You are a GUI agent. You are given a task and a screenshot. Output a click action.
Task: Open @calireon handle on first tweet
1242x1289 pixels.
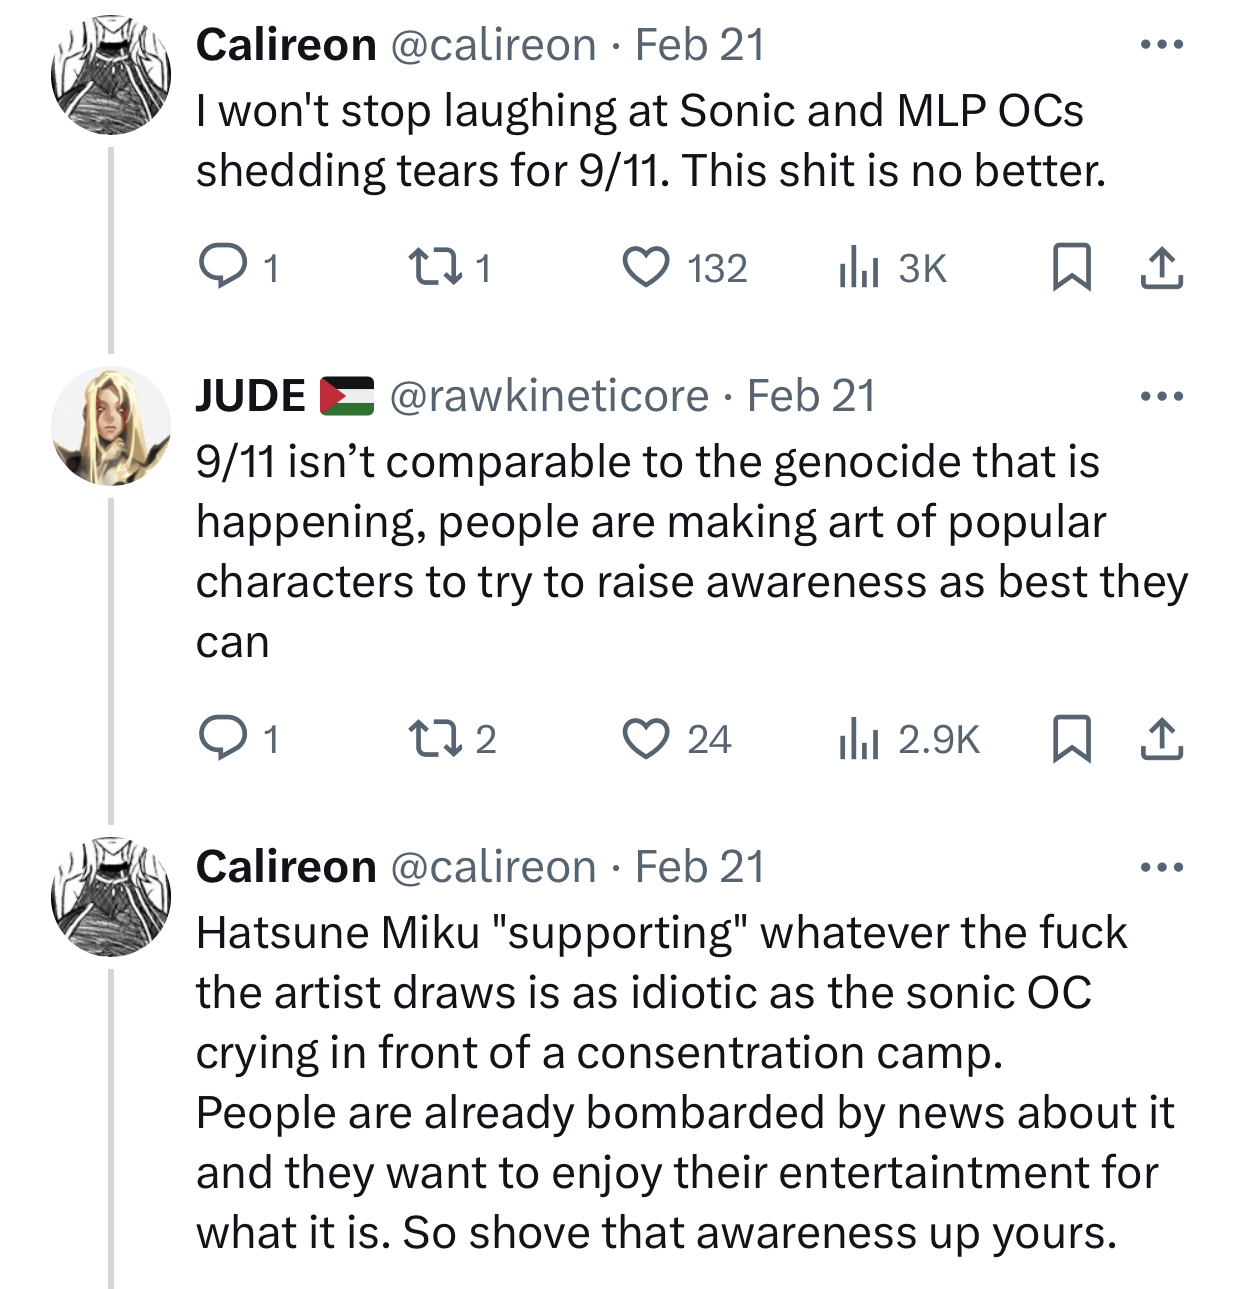pos(492,45)
